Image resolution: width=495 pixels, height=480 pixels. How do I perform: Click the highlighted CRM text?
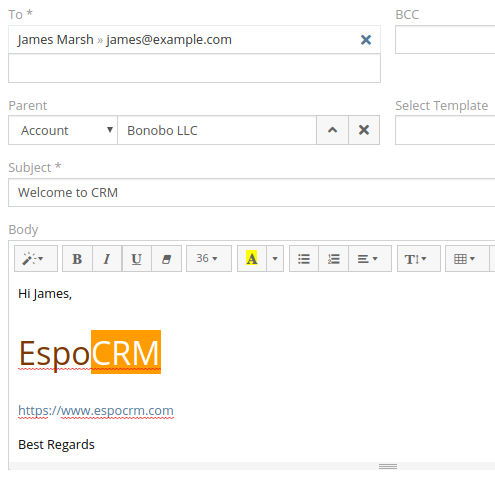[126, 352]
